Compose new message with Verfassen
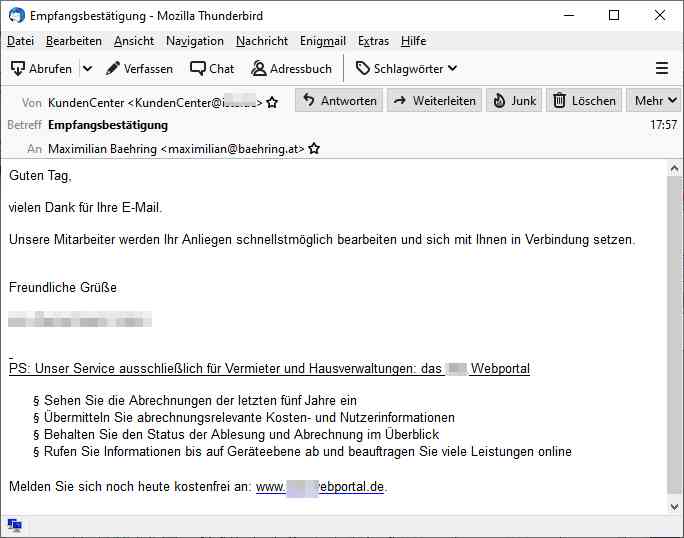684x538 pixels. [x=139, y=68]
